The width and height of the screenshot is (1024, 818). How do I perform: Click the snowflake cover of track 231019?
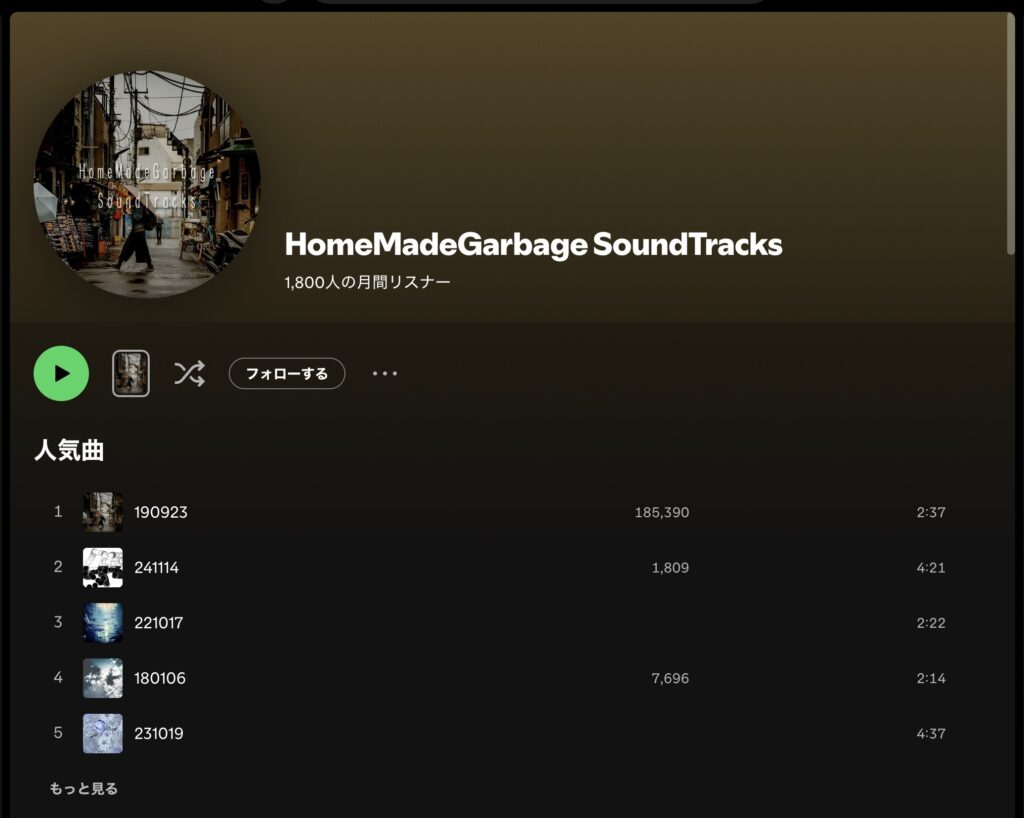tap(103, 734)
